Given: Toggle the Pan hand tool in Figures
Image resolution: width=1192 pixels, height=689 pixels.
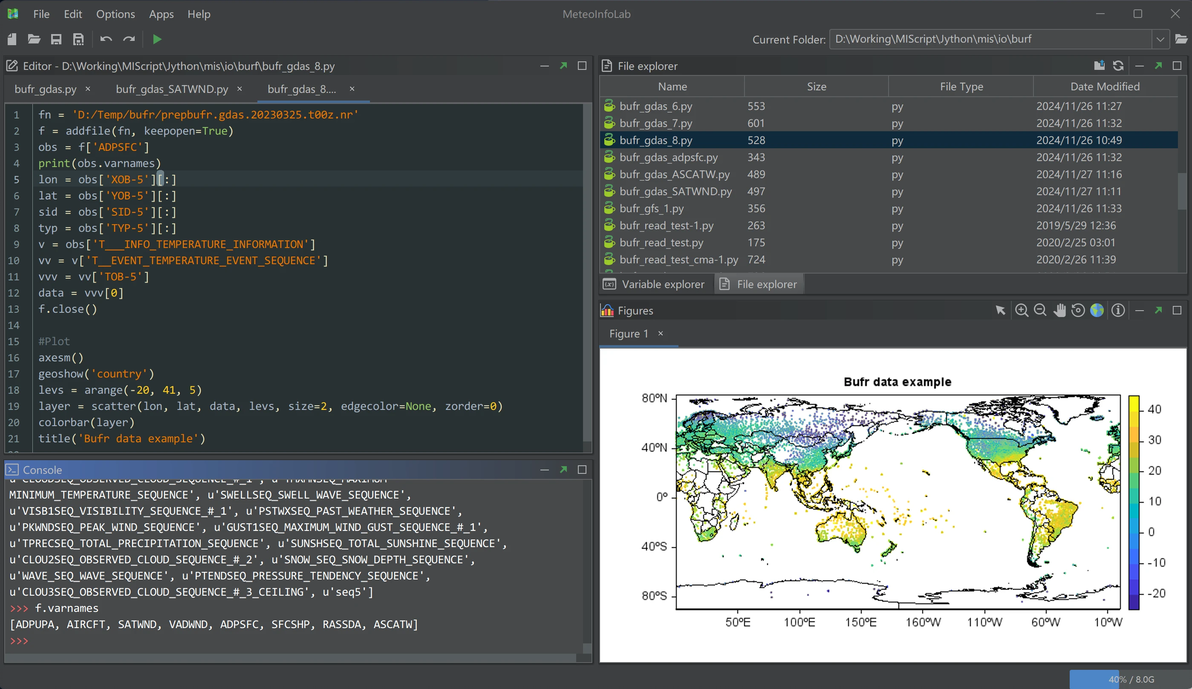Looking at the screenshot, I should (x=1059, y=311).
